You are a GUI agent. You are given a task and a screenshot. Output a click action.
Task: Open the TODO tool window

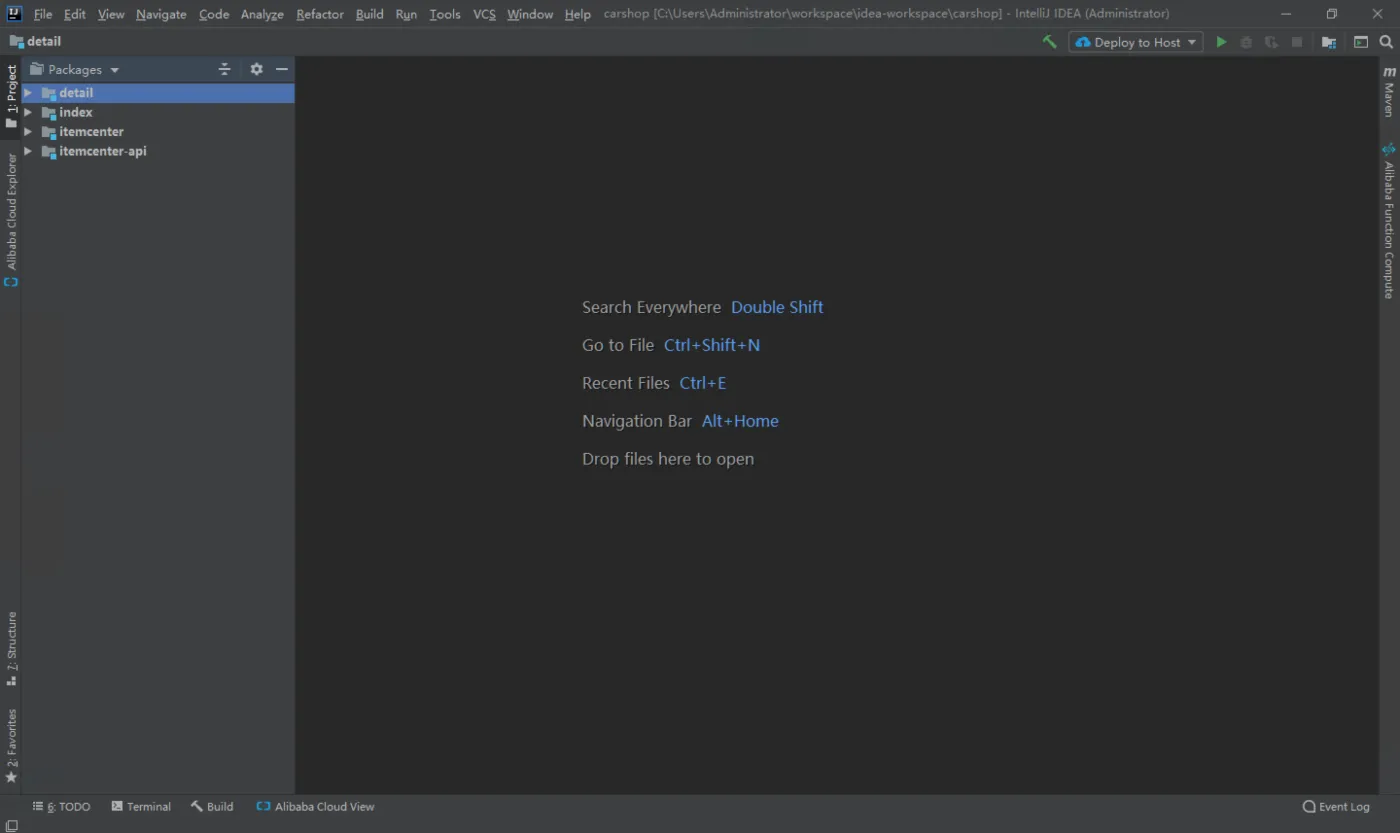click(x=62, y=806)
